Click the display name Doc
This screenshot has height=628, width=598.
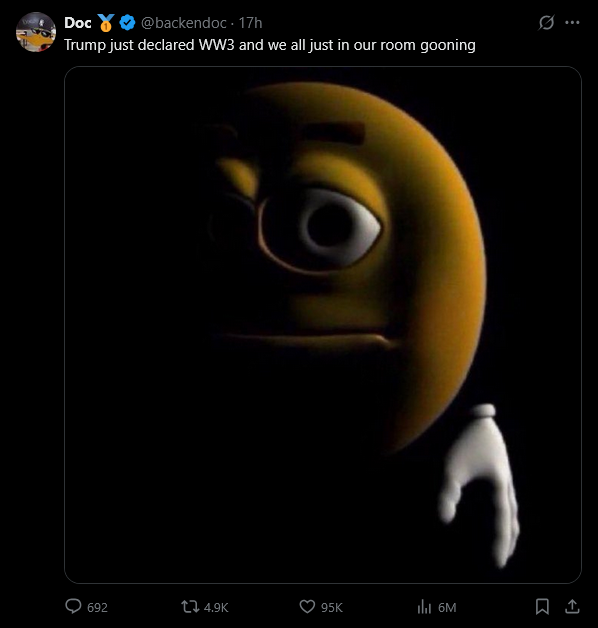(x=78, y=23)
